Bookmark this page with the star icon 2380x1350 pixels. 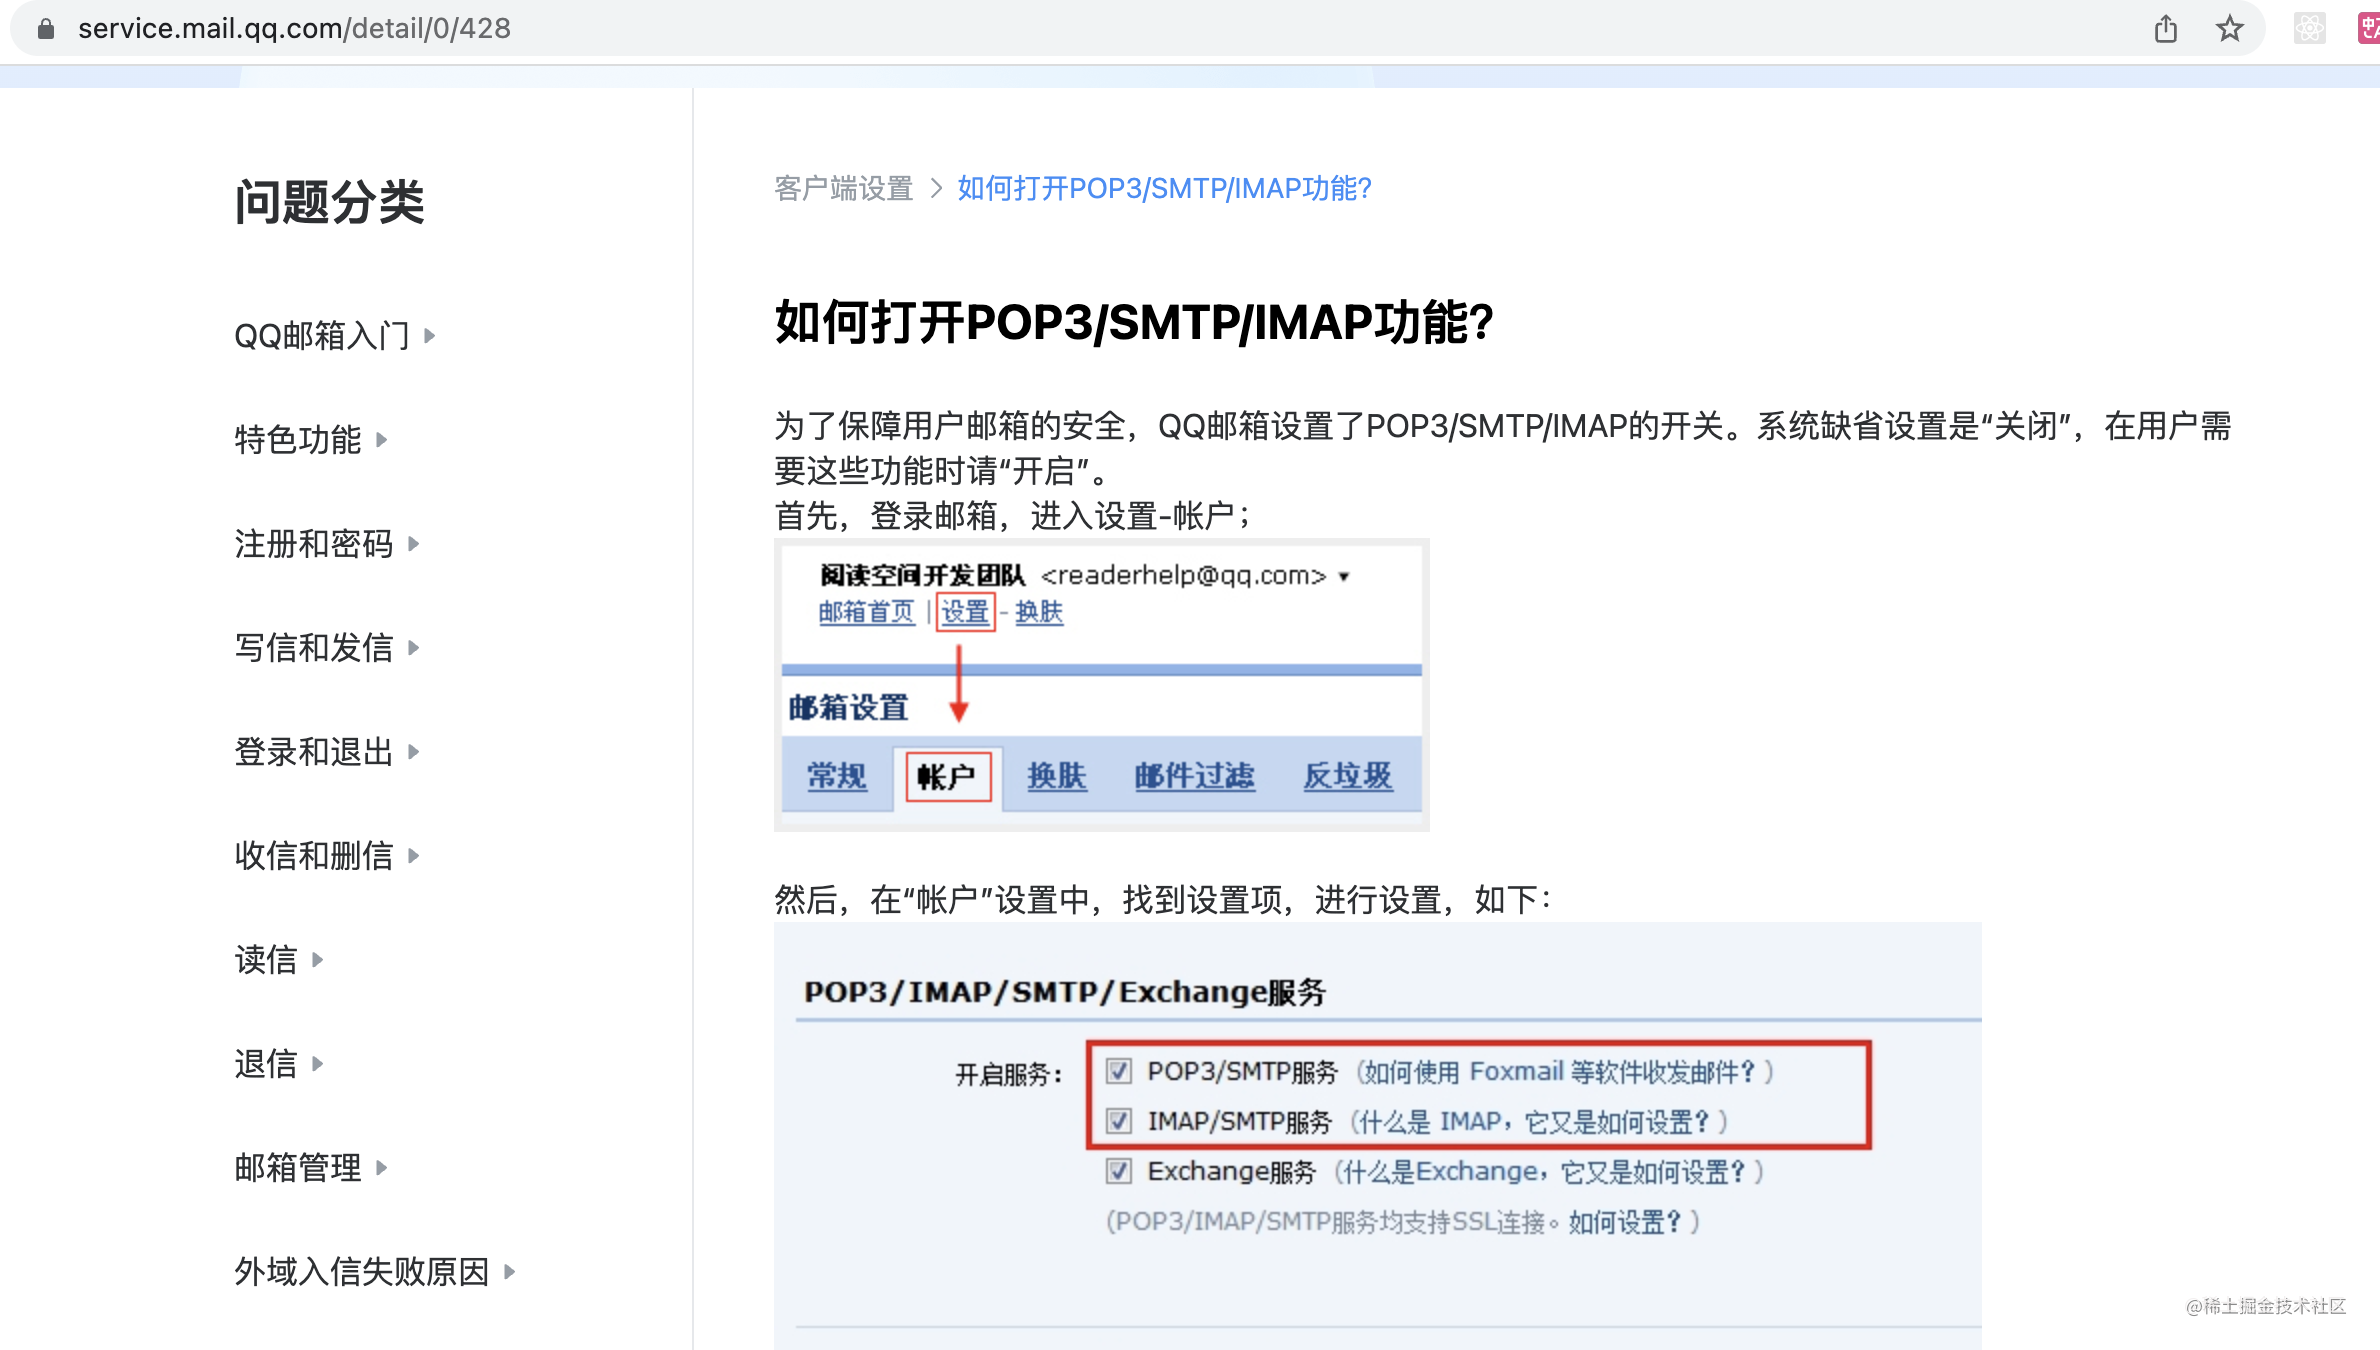pyautogui.click(x=2229, y=29)
